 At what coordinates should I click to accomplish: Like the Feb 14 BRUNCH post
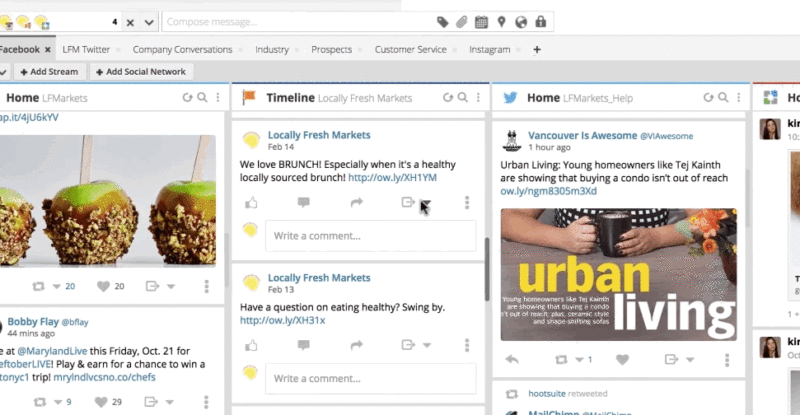(x=251, y=203)
